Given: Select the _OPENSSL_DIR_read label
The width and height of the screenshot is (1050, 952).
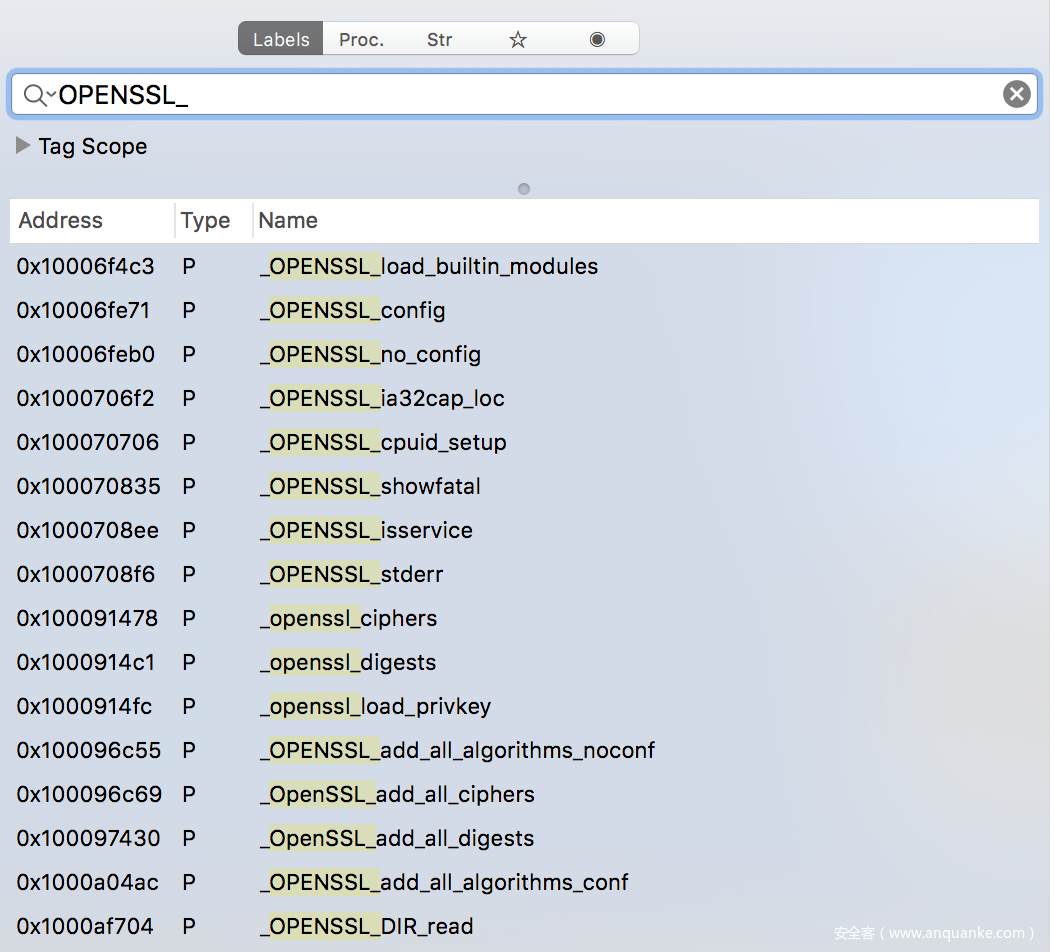Looking at the screenshot, I should click(367, 927).
